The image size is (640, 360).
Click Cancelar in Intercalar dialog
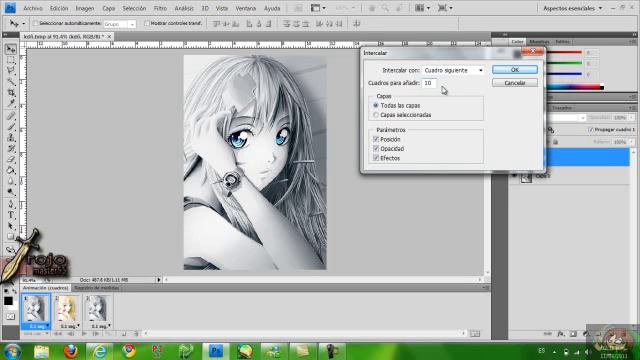click(515, 83)
